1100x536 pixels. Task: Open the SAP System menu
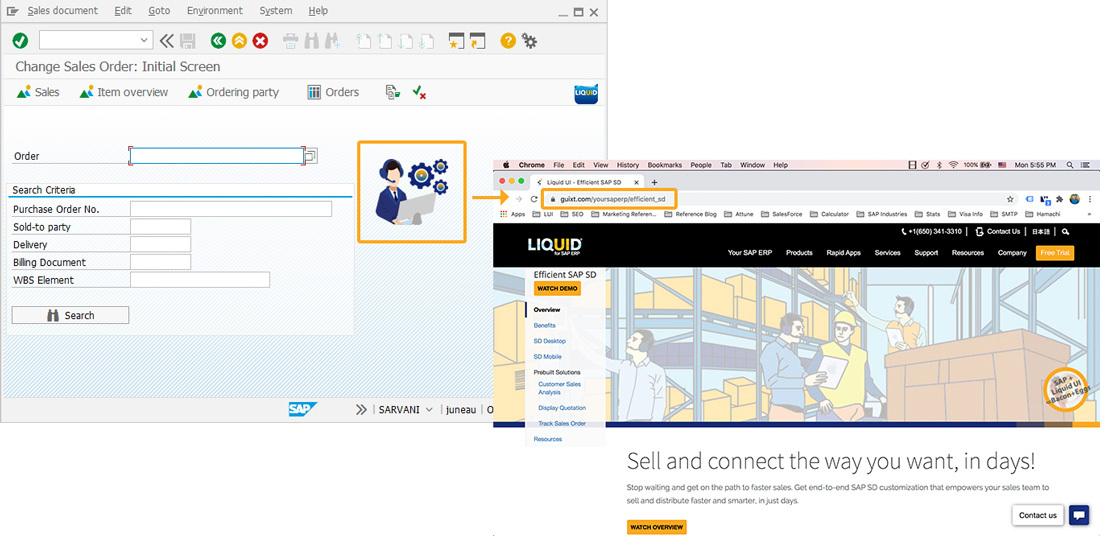pos(276,11)
